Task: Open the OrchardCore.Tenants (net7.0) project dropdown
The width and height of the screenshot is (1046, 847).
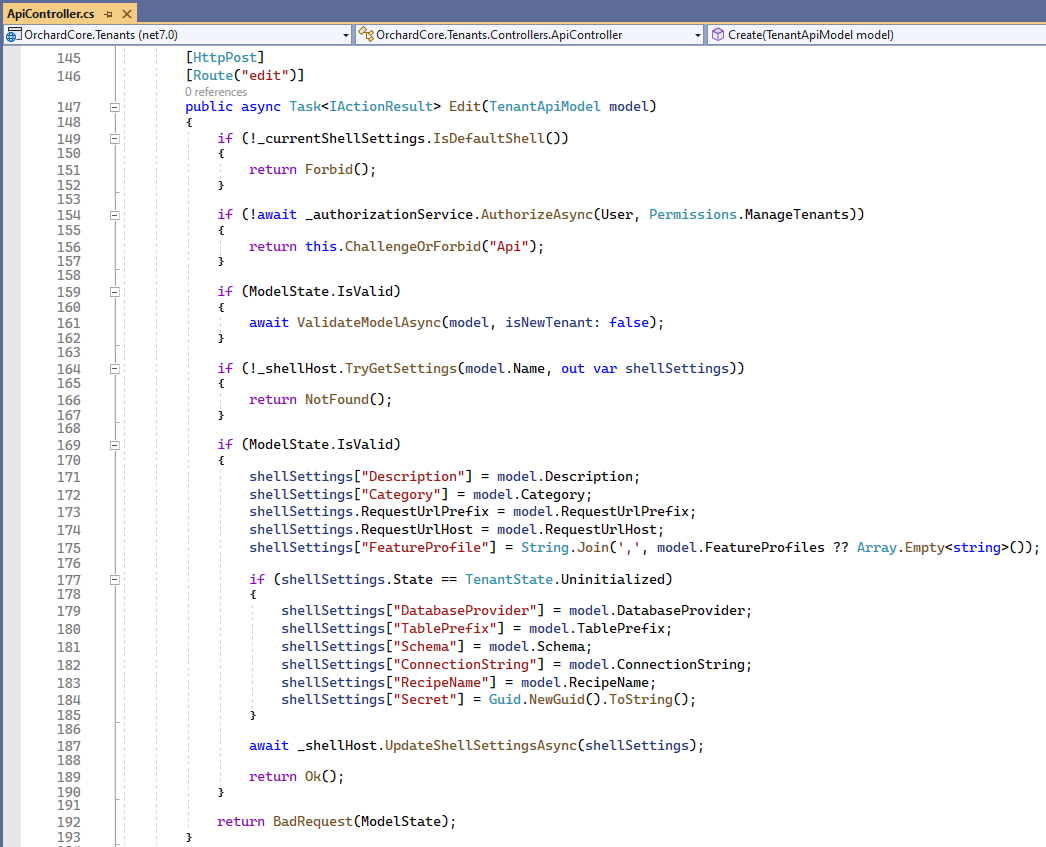Action: (x=178, y=35)
